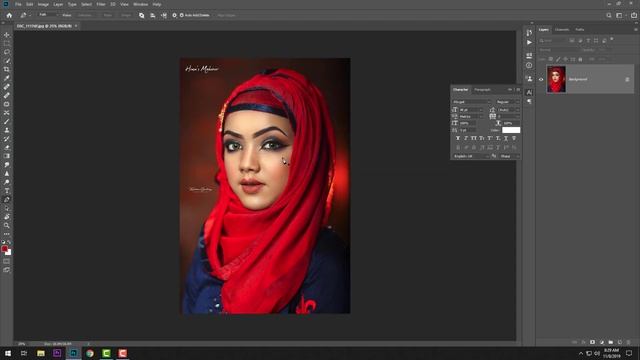Click the Shape button in options bar
This screenshot has width=640, height=360.
126,15
